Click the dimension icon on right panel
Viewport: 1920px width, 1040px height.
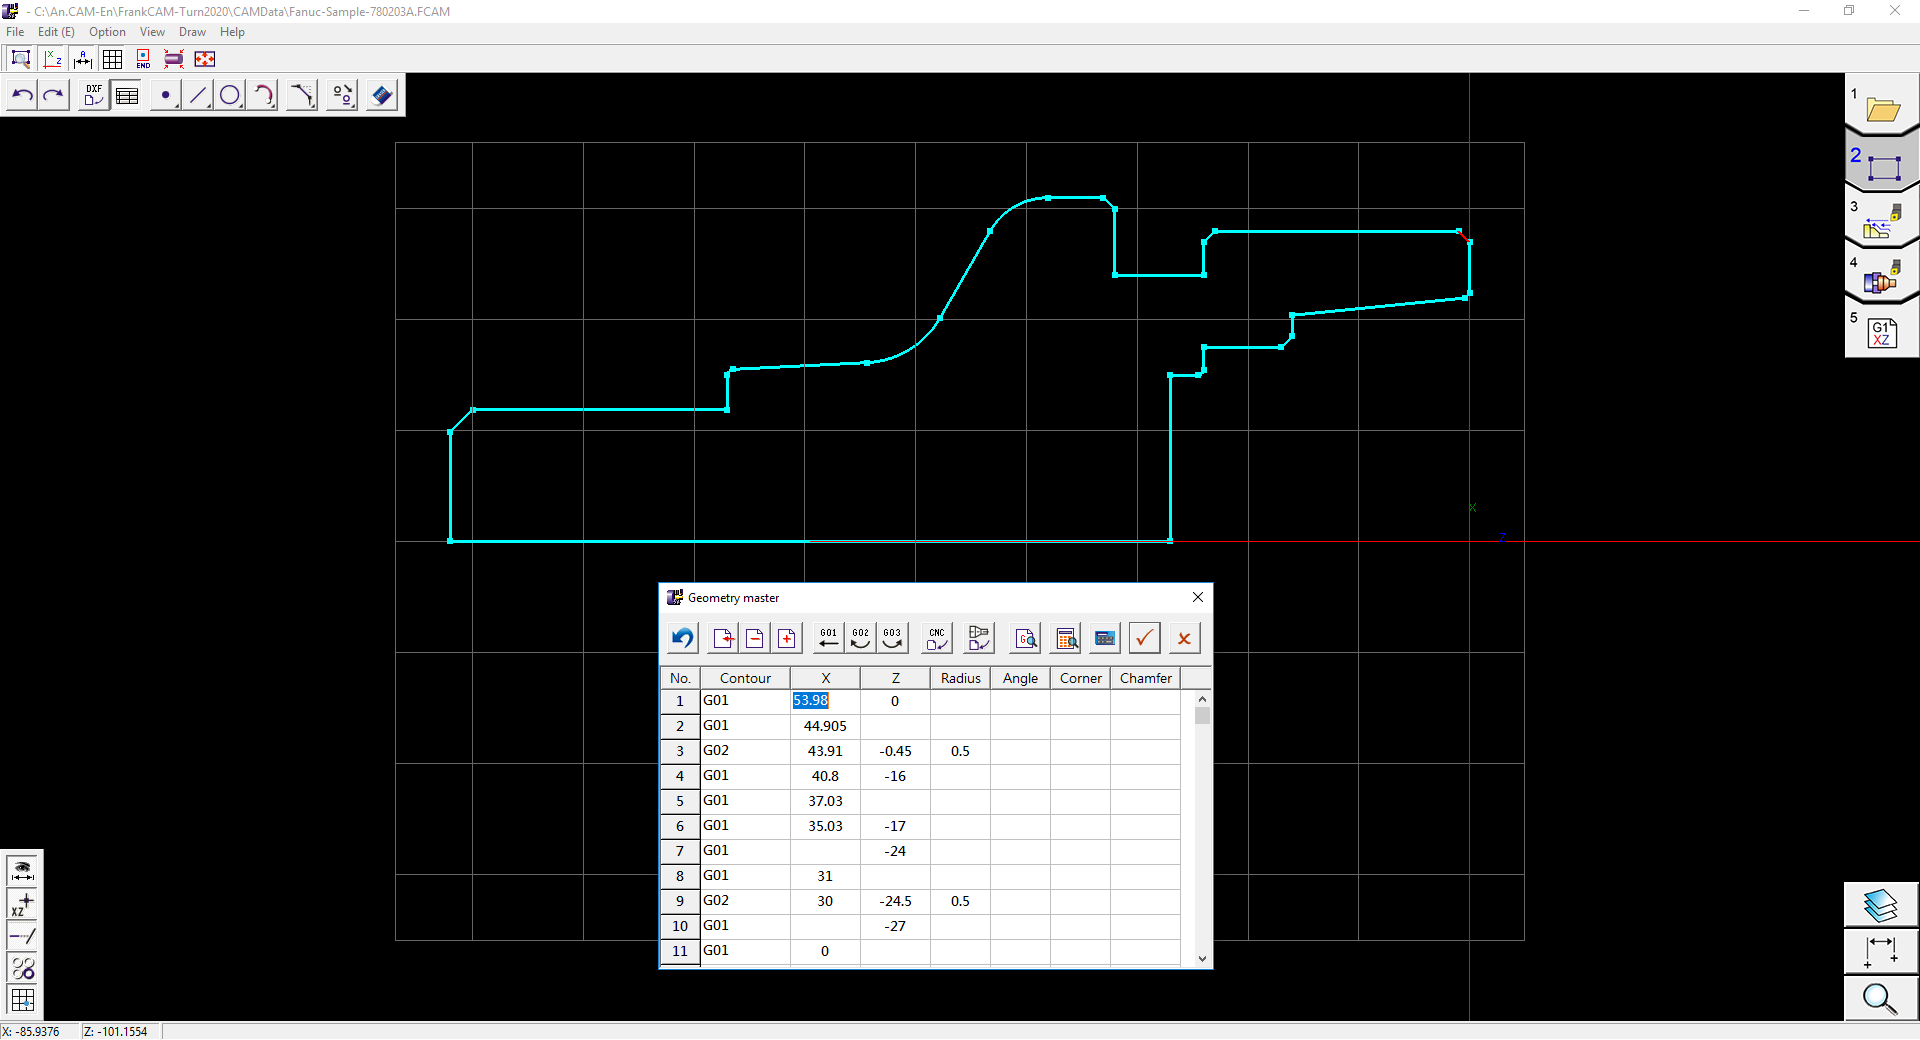tap(1881, 952)
